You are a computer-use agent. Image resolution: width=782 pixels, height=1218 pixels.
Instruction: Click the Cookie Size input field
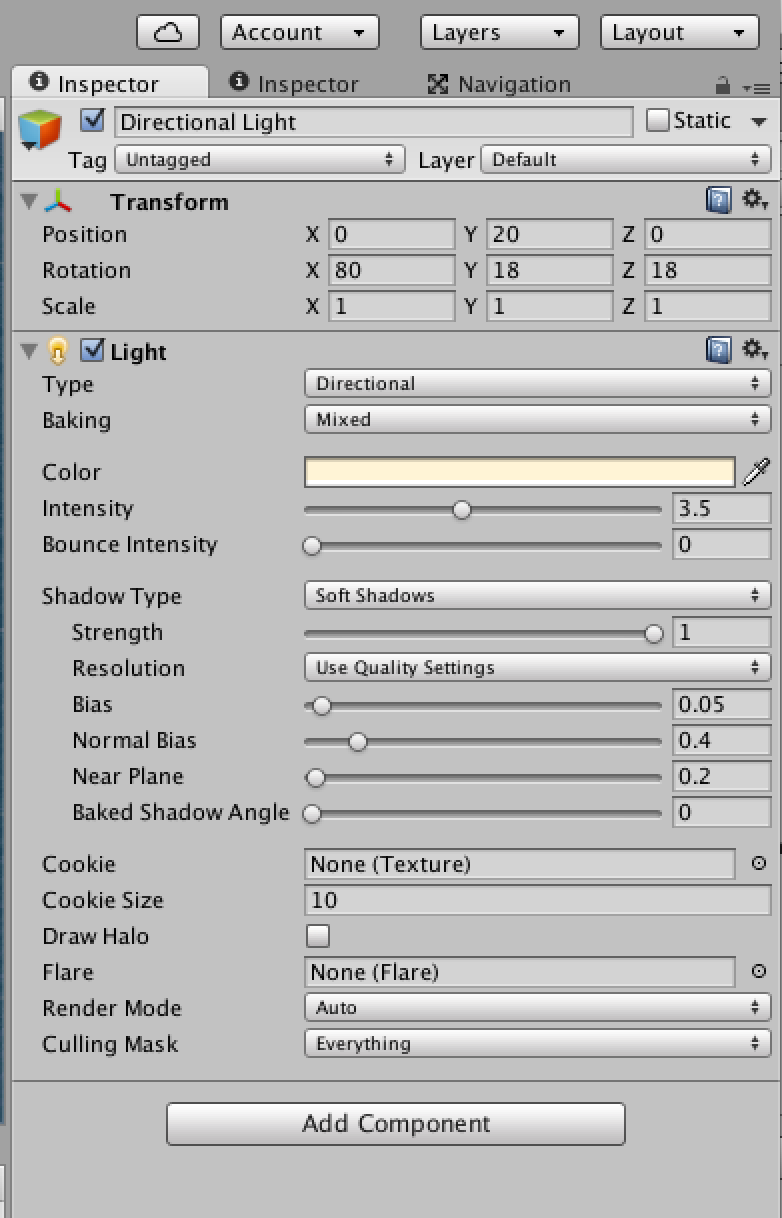(537, 900)
